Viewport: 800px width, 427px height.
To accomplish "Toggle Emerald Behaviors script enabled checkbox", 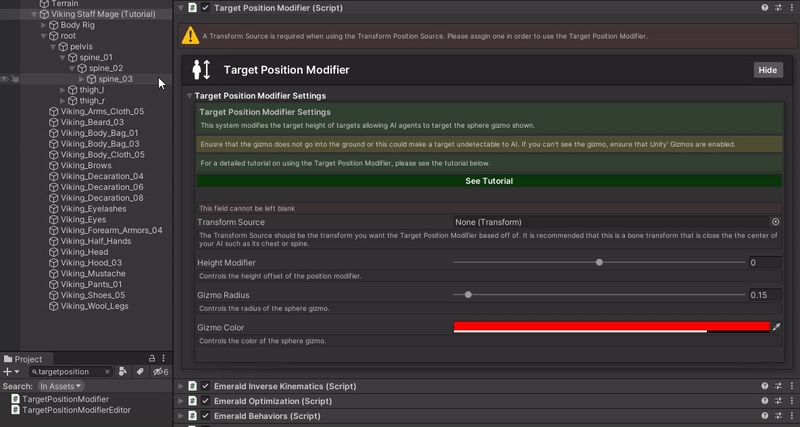I will (x=206, y=415).
